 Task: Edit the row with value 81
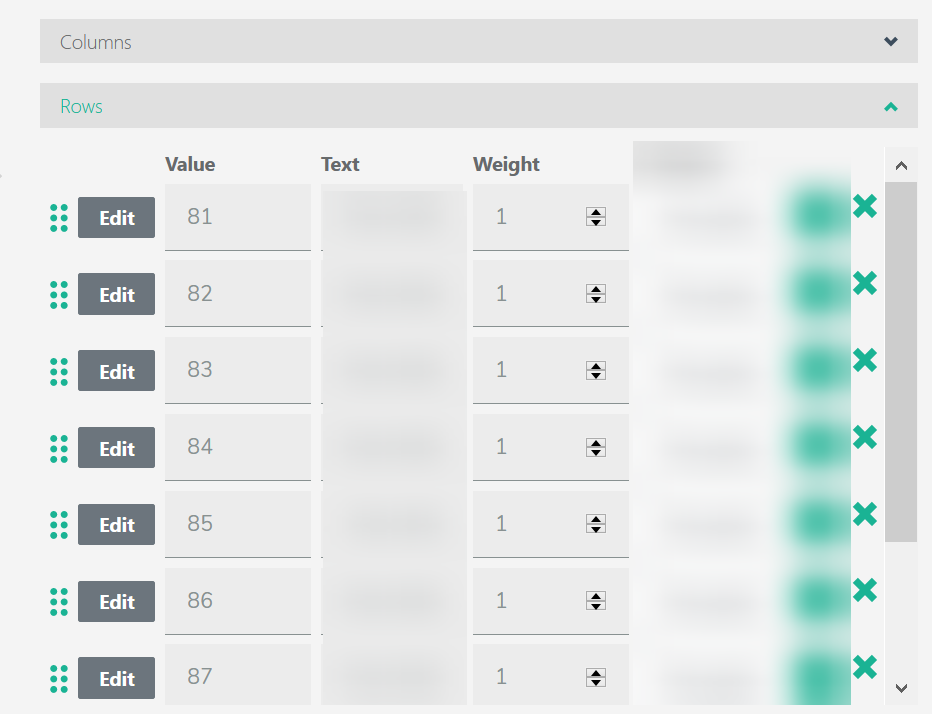pos(116,218)
